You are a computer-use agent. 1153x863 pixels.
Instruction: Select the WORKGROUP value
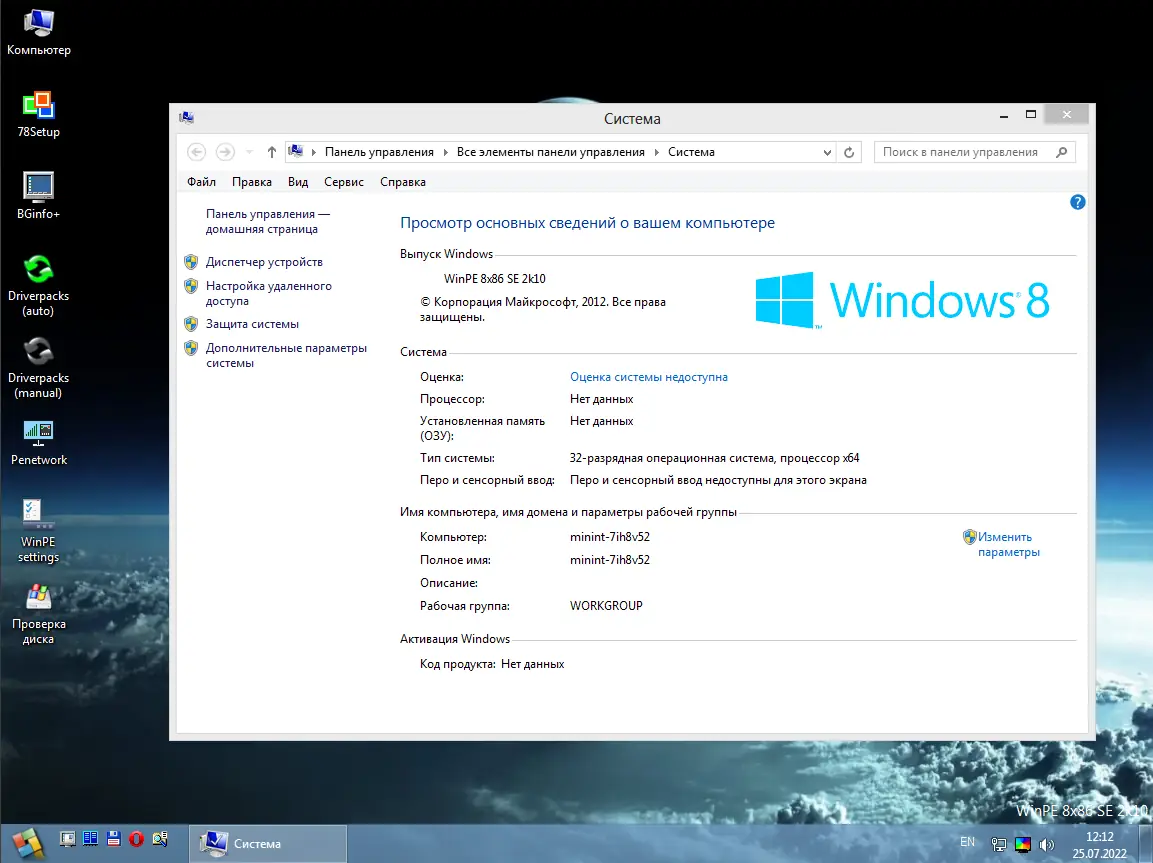(606, 605)
